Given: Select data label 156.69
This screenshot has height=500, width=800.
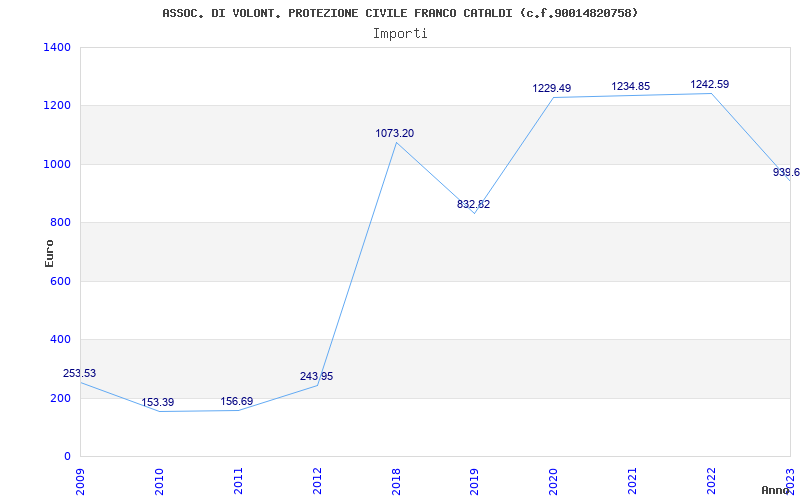Looking at the screenshot, I should pyautogui.click(x=237, y=402).
